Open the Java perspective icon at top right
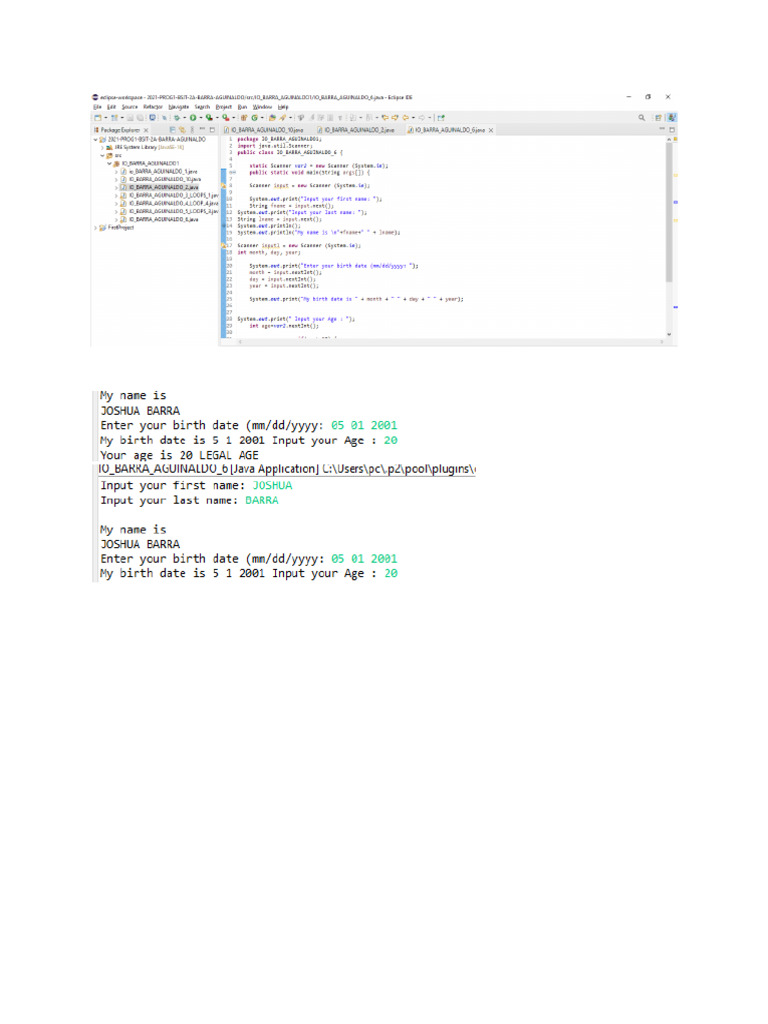 [668, 117]
